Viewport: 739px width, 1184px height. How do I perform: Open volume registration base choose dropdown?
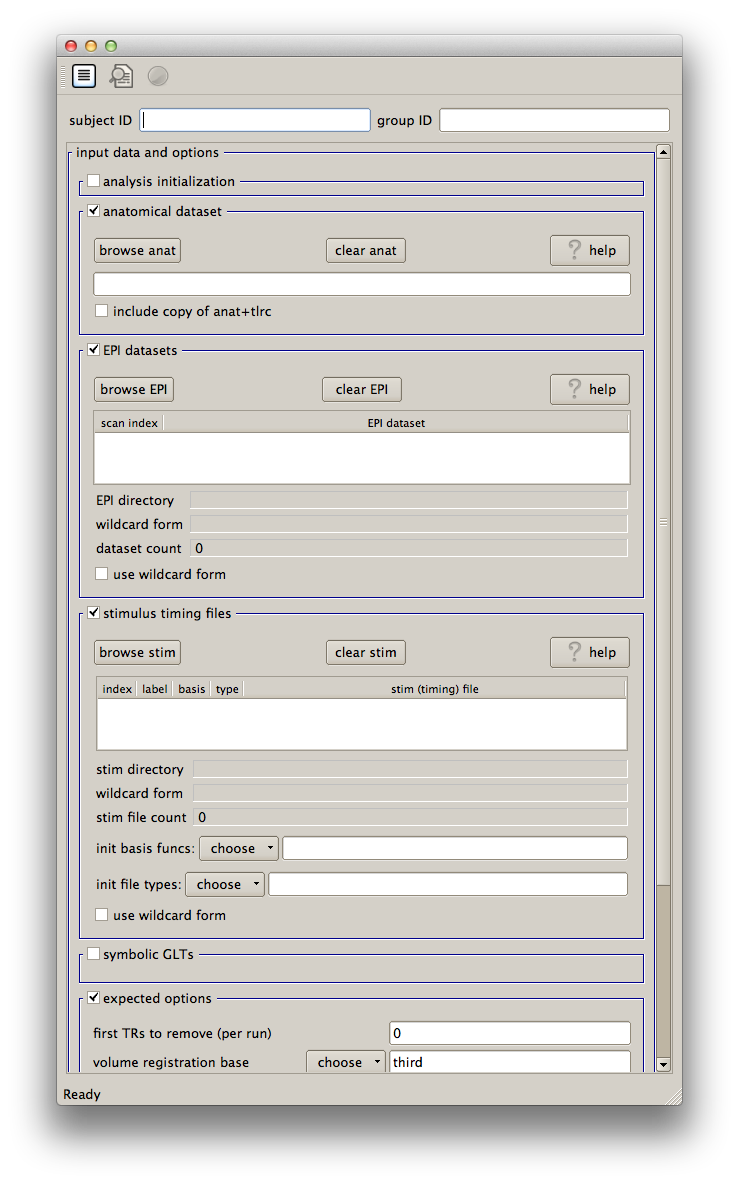346,1062
